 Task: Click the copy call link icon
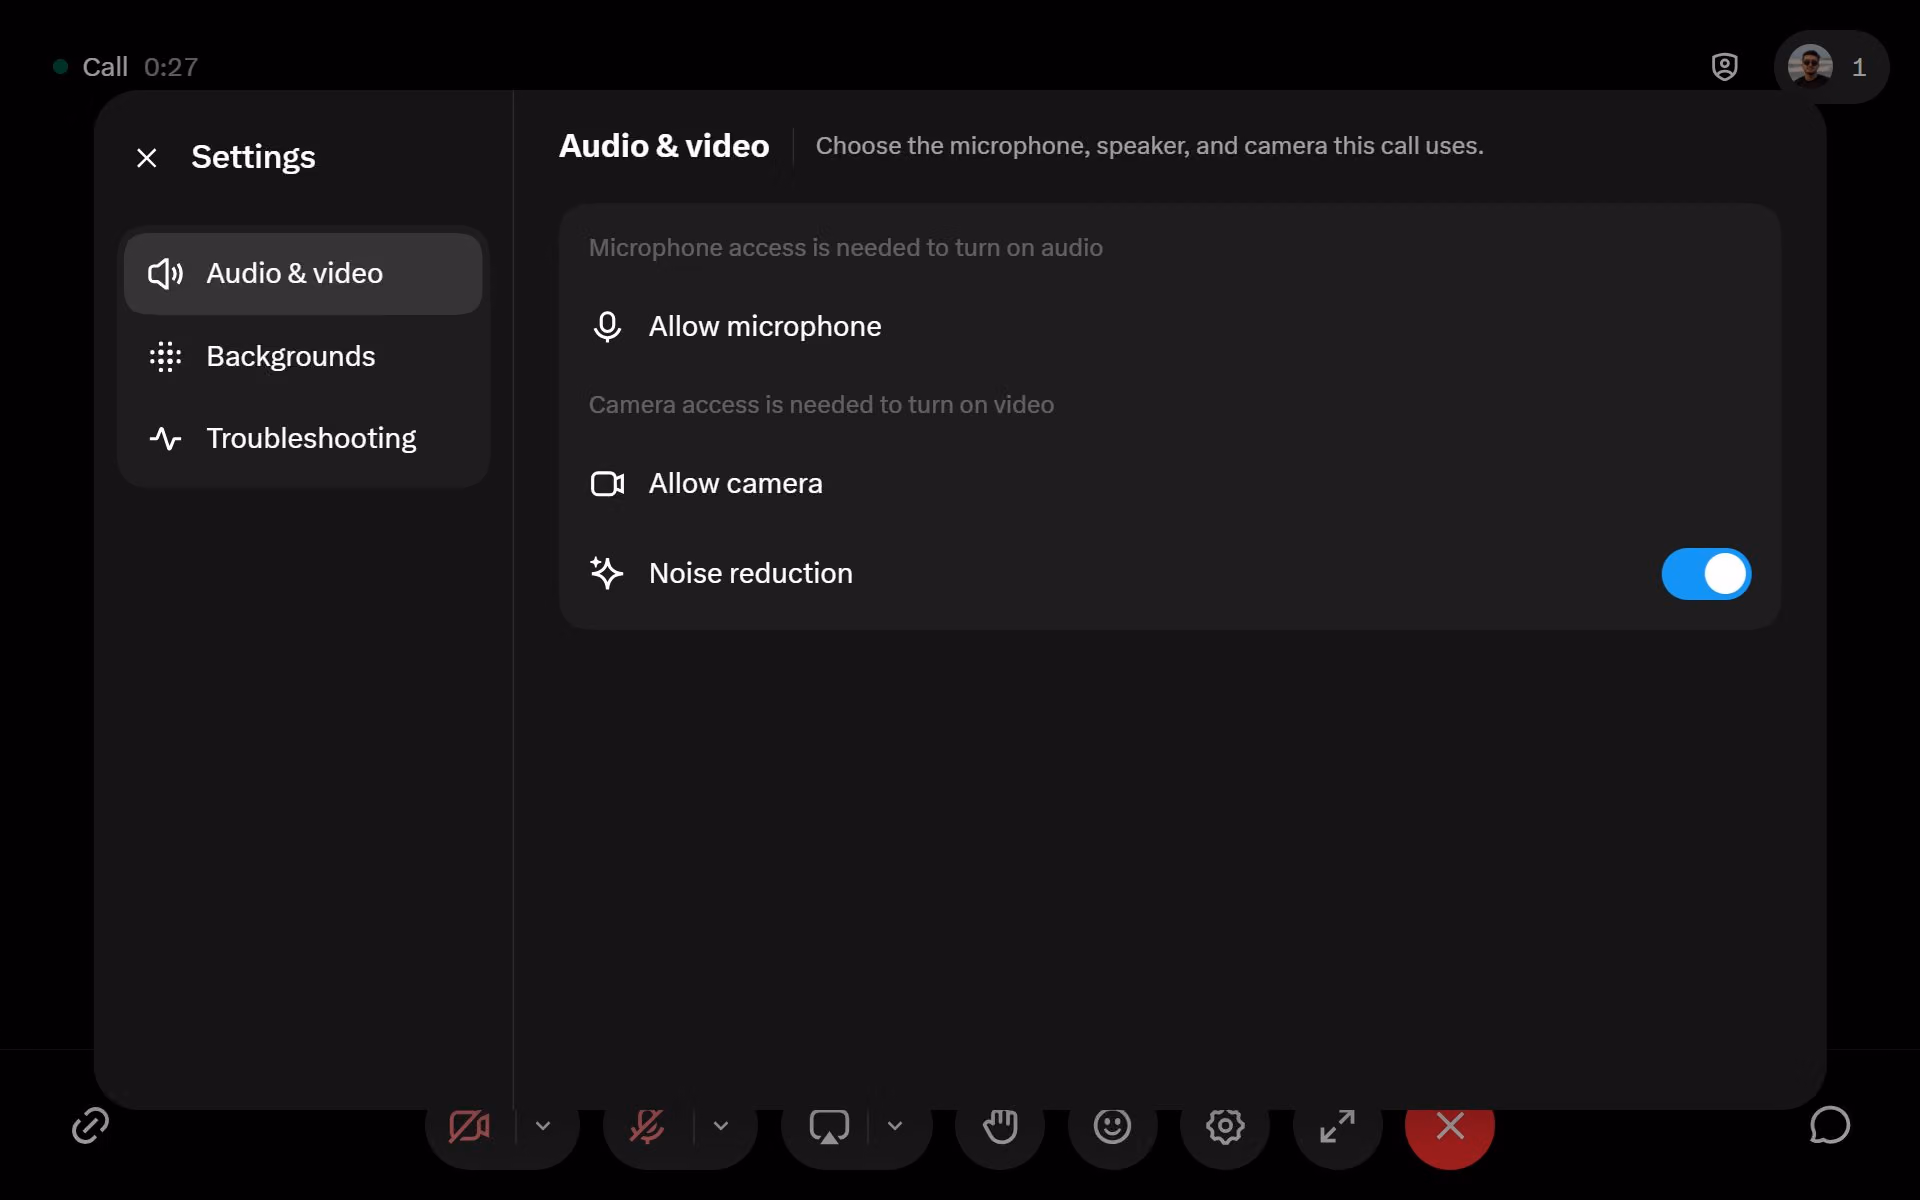(x=90, y=1126)
